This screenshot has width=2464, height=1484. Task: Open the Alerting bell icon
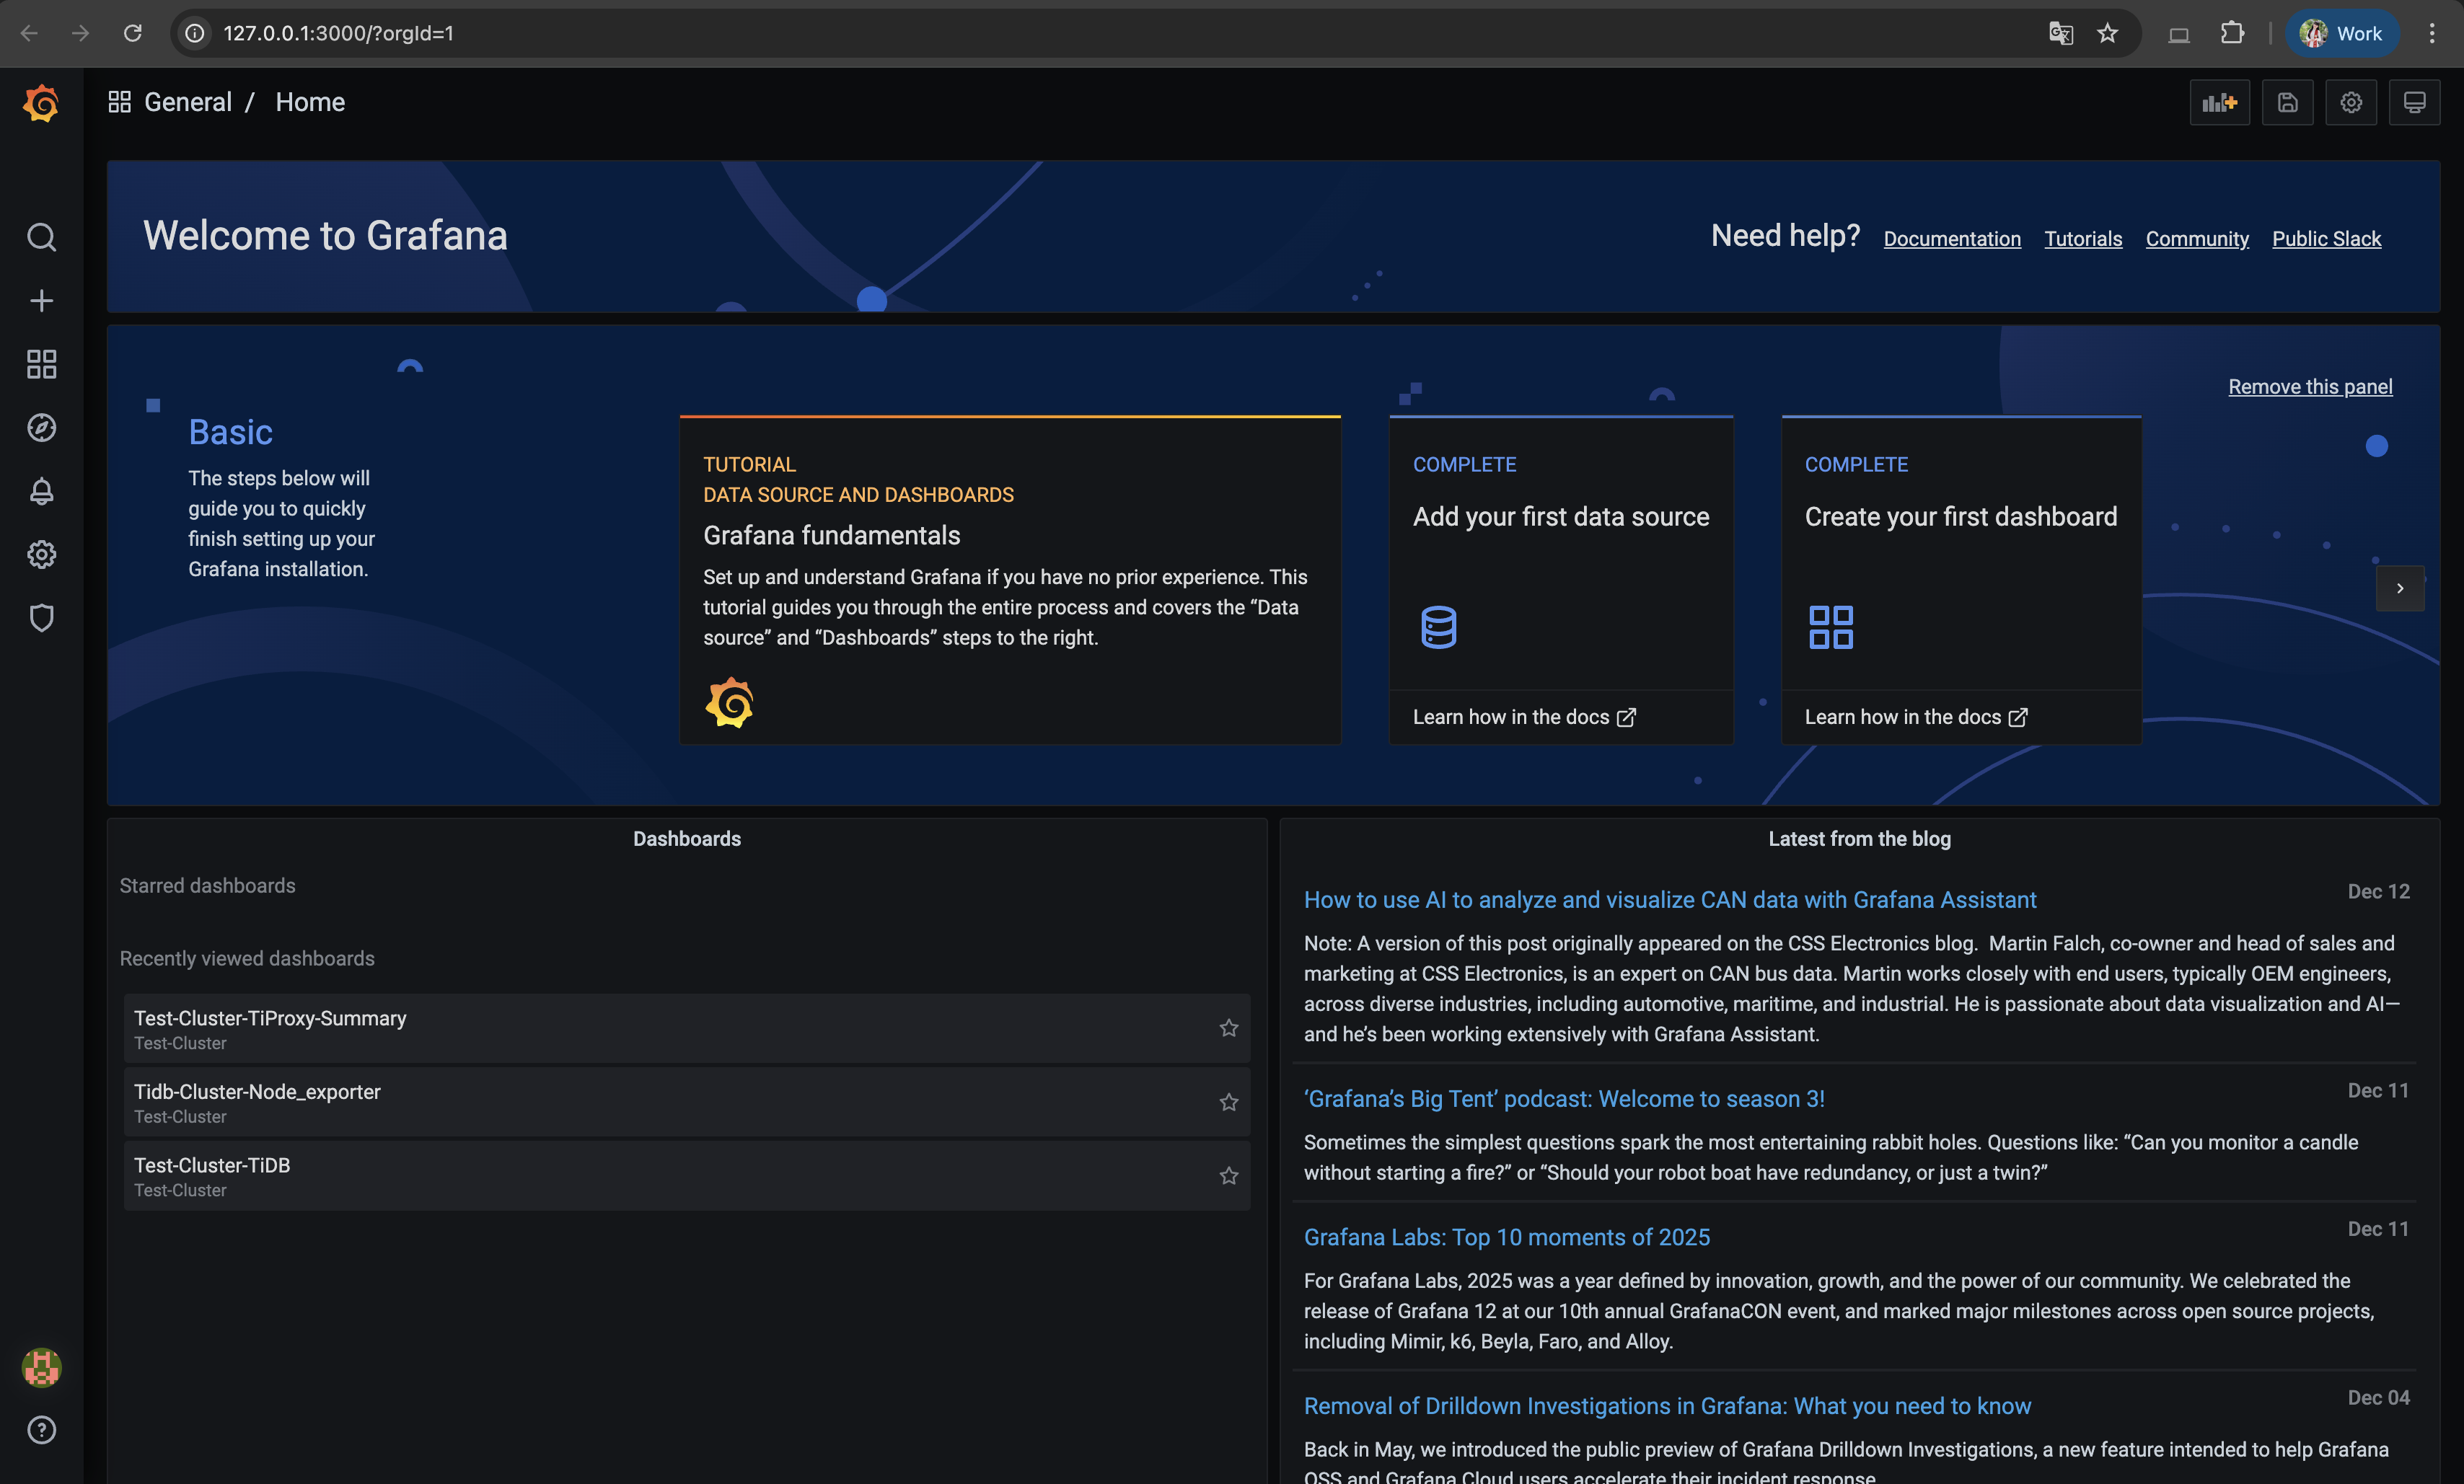41,491
